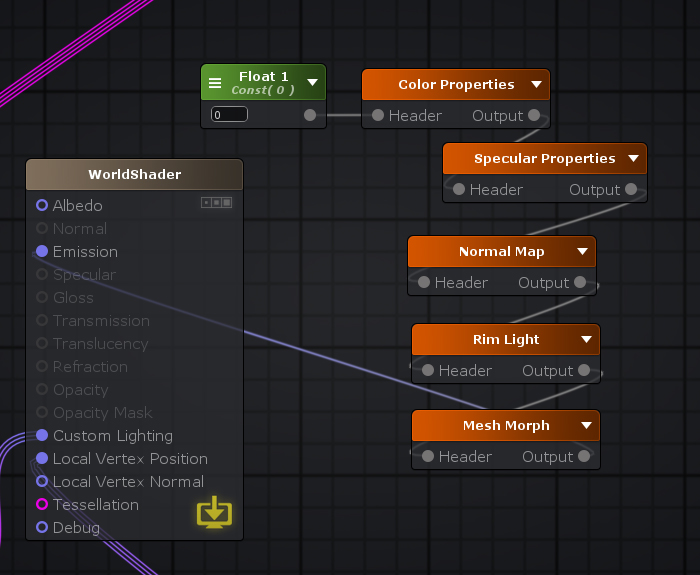700x575 pixels.
Task: Click Specular Properties Output port
Action: [x=631, y=189]
